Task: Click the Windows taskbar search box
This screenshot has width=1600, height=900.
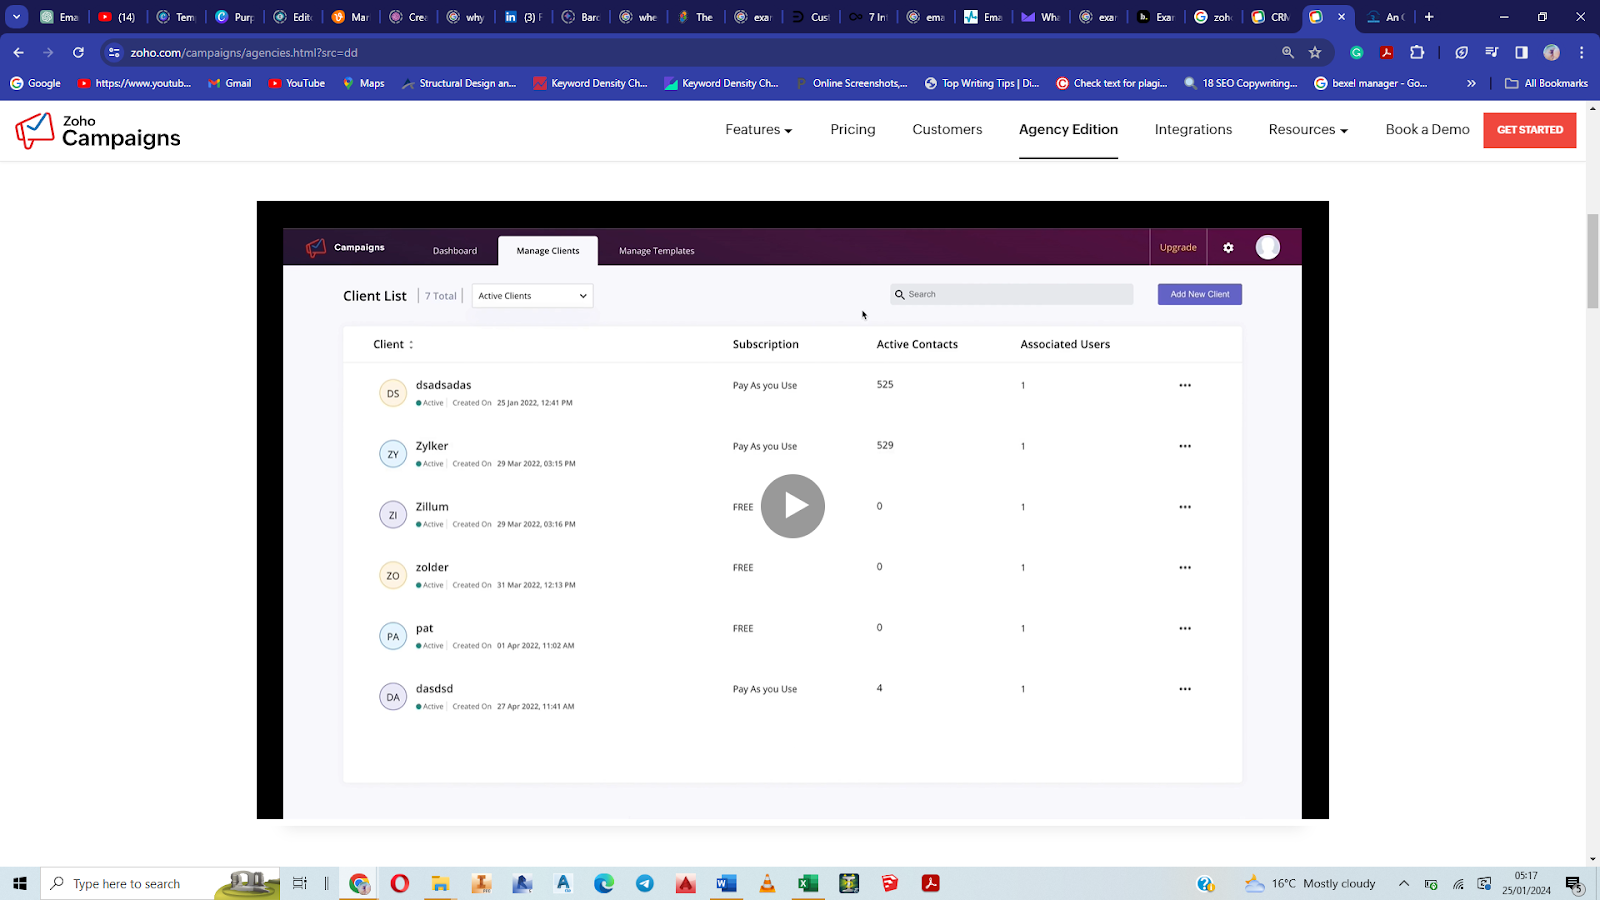Action: (161, 883)
